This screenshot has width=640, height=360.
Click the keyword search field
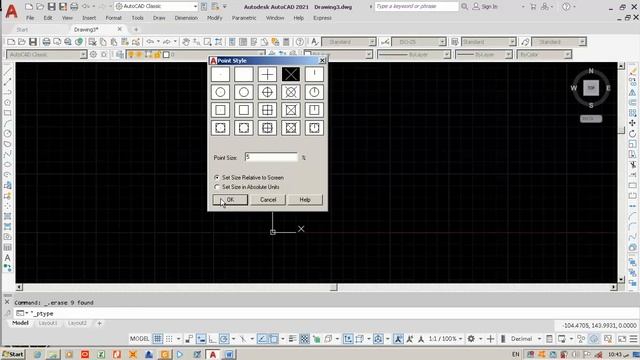tap(416, 7)
